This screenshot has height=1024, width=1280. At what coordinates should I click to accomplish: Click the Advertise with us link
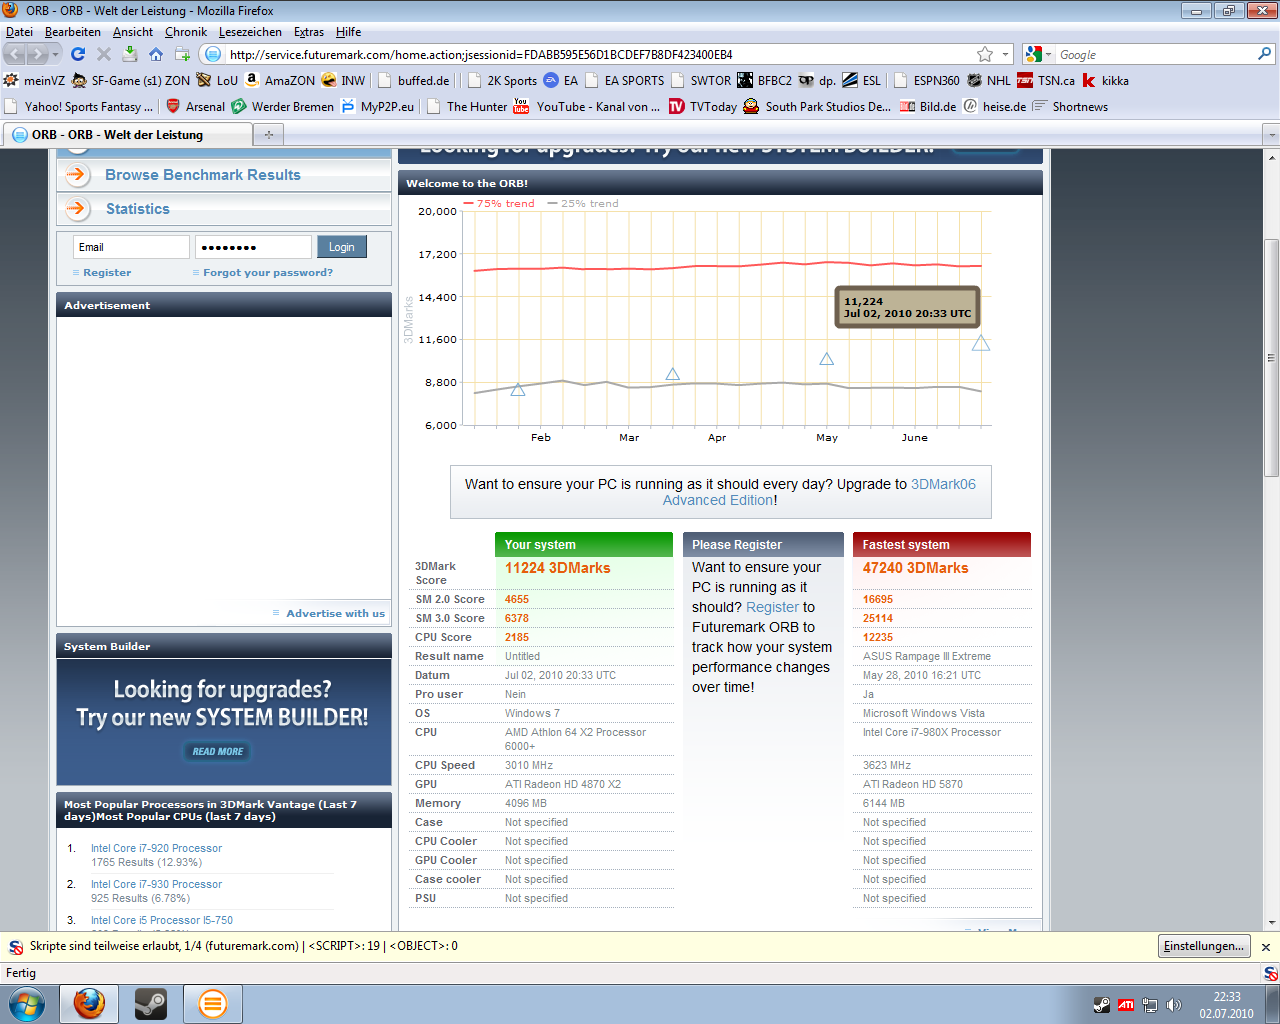335,613
